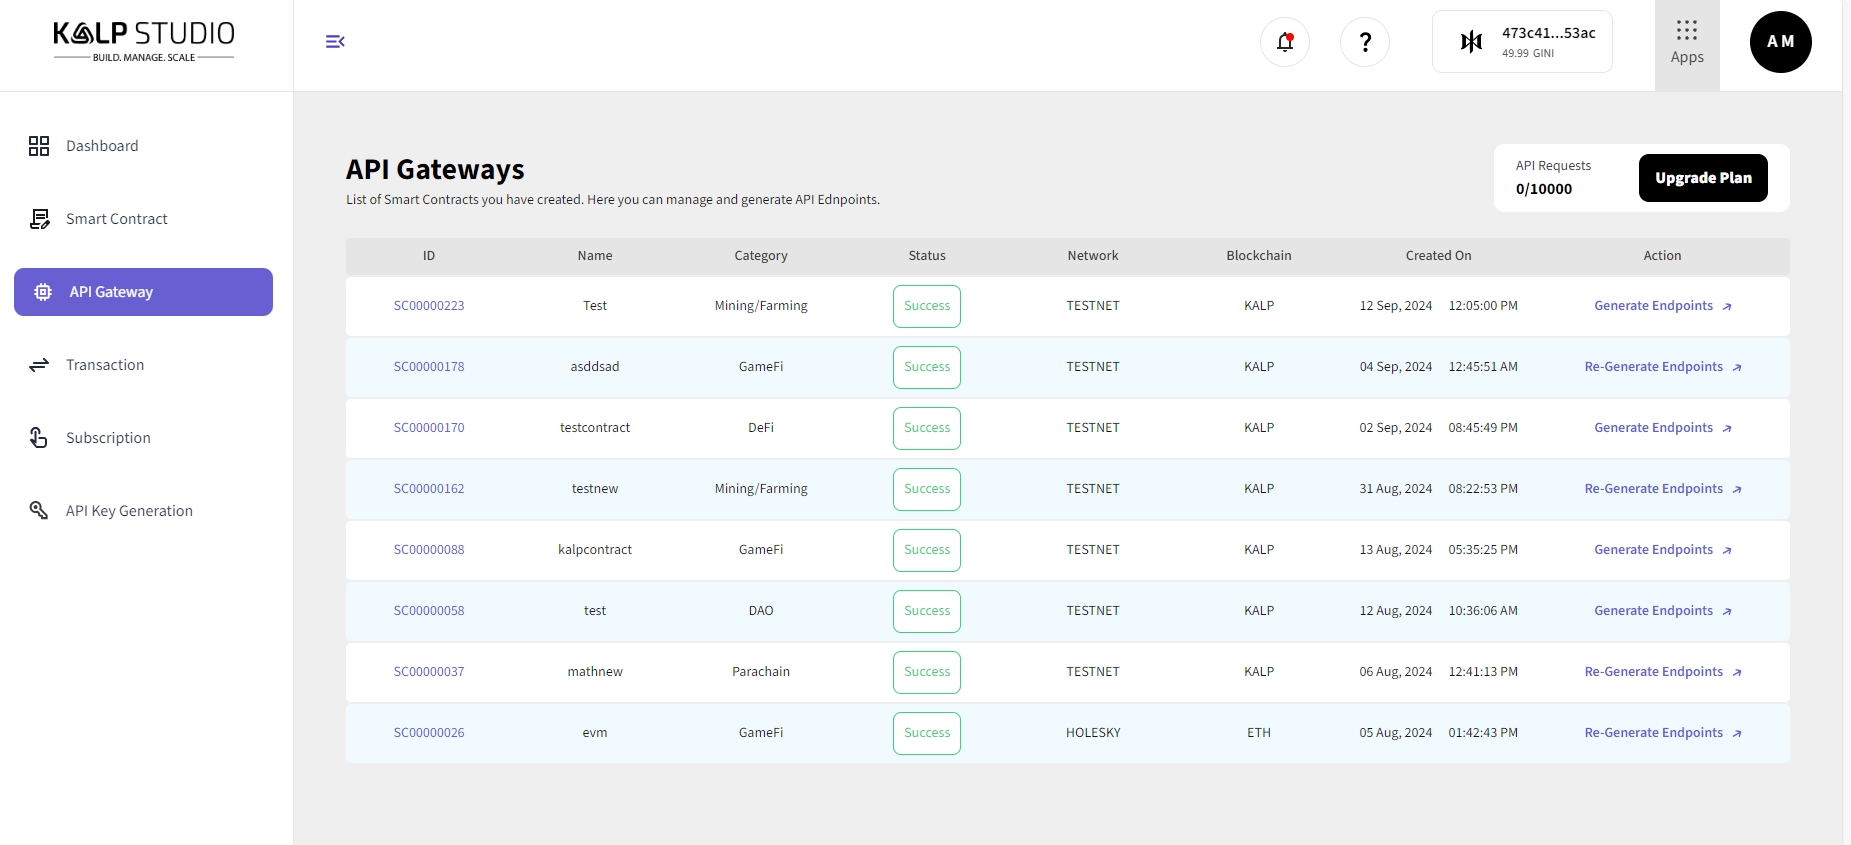
Task: Click the Dashboard grid icon in sidebar
Action: coord(39,146)
